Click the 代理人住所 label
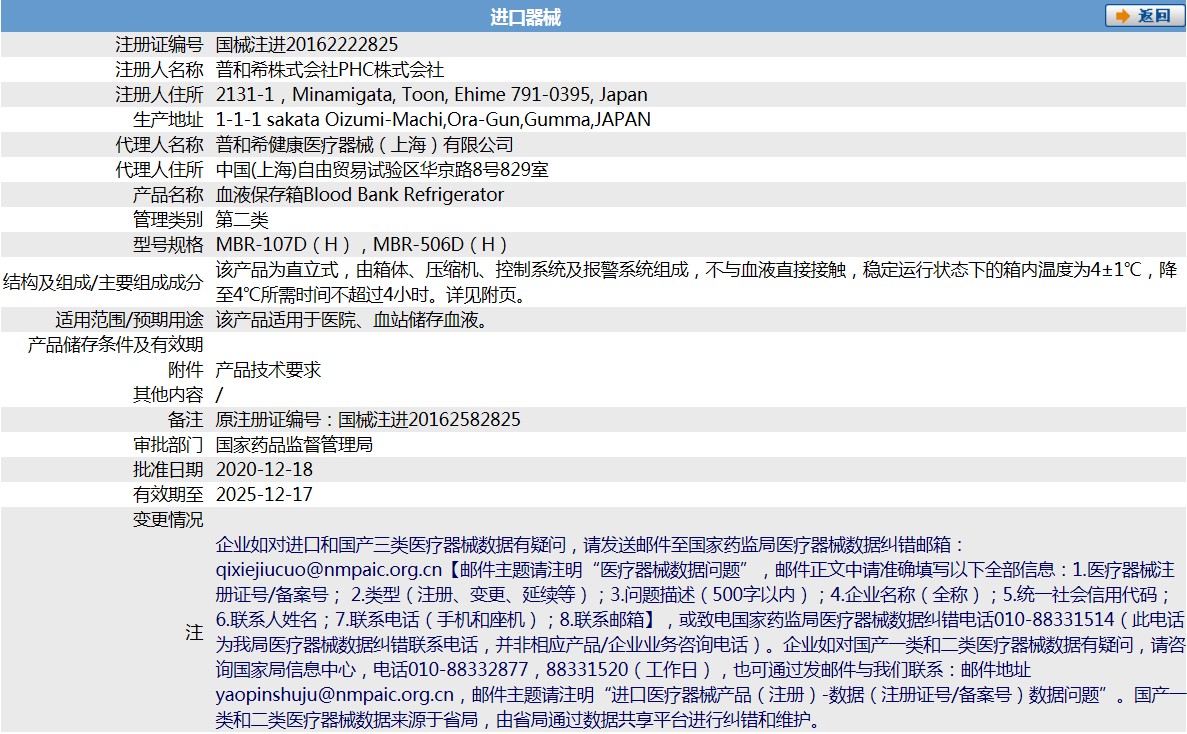1187x734 pixels. coord(159,170)
